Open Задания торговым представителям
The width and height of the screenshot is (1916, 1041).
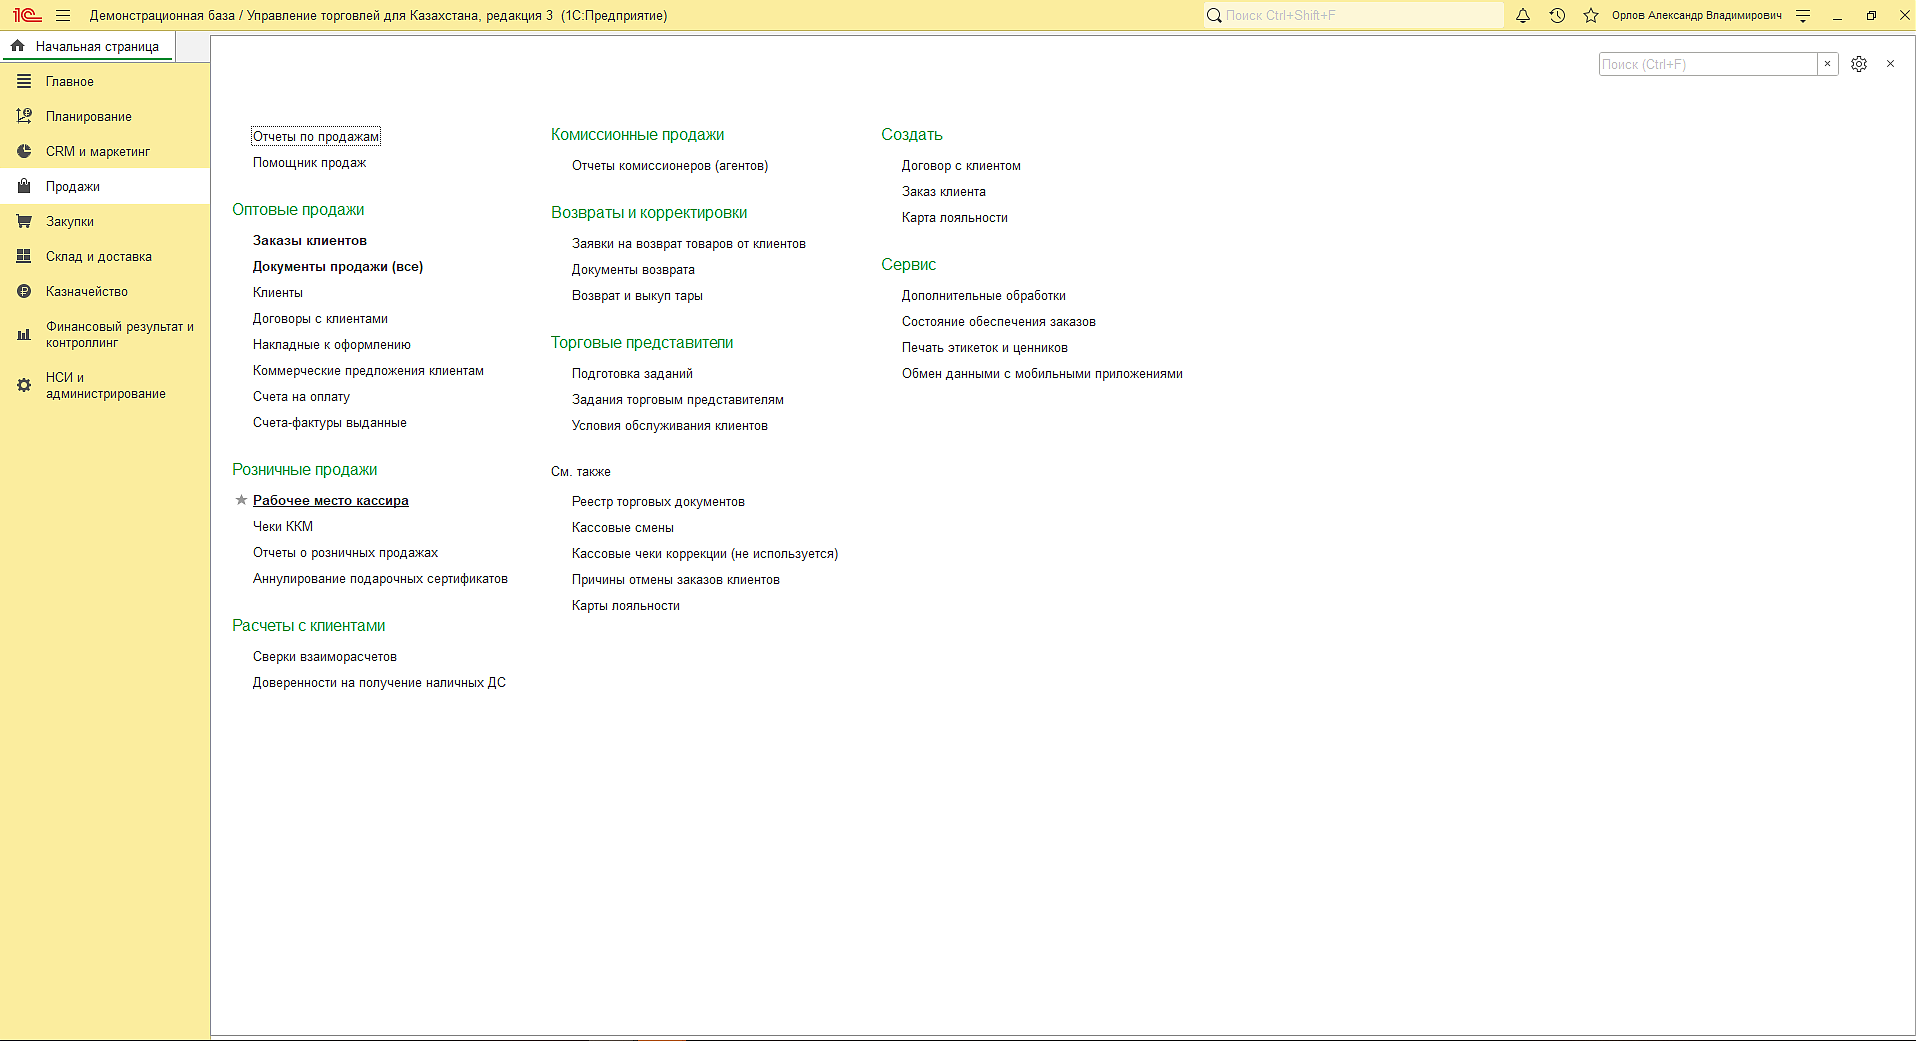point(678,399)
